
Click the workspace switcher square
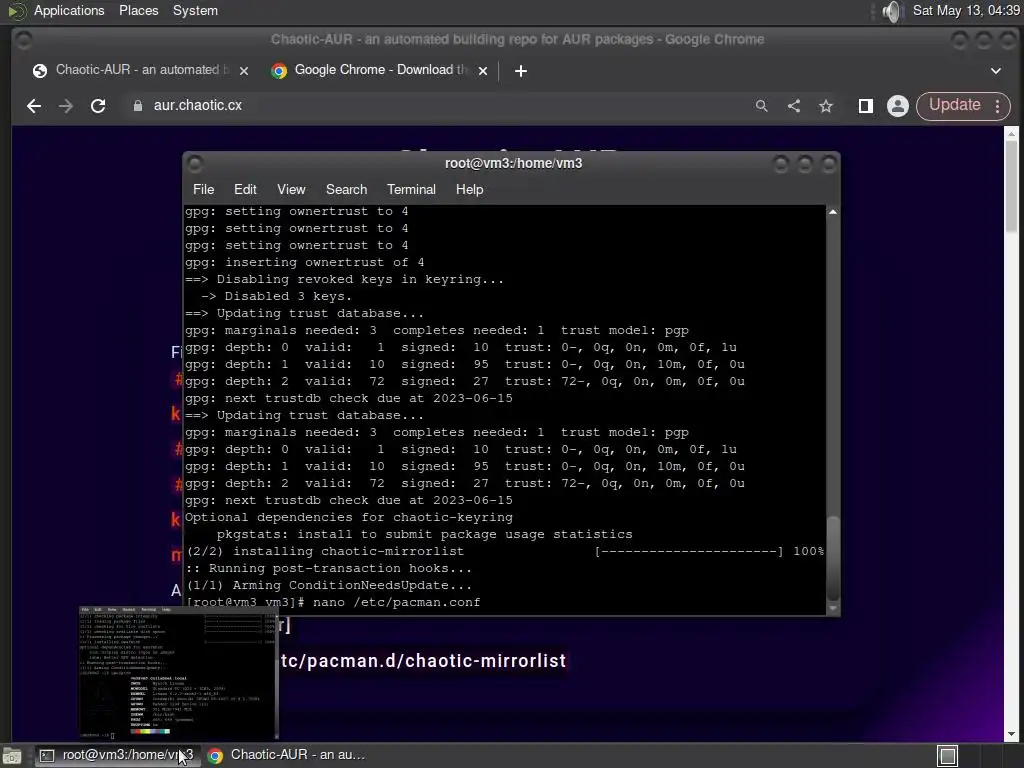(947, 756)
